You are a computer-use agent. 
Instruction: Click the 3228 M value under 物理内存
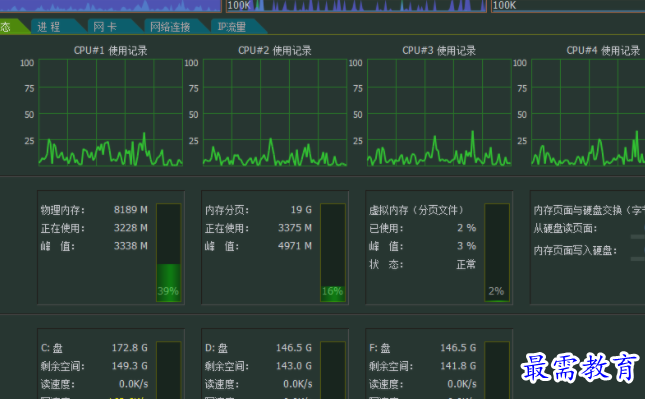click(x=131, y=228)
